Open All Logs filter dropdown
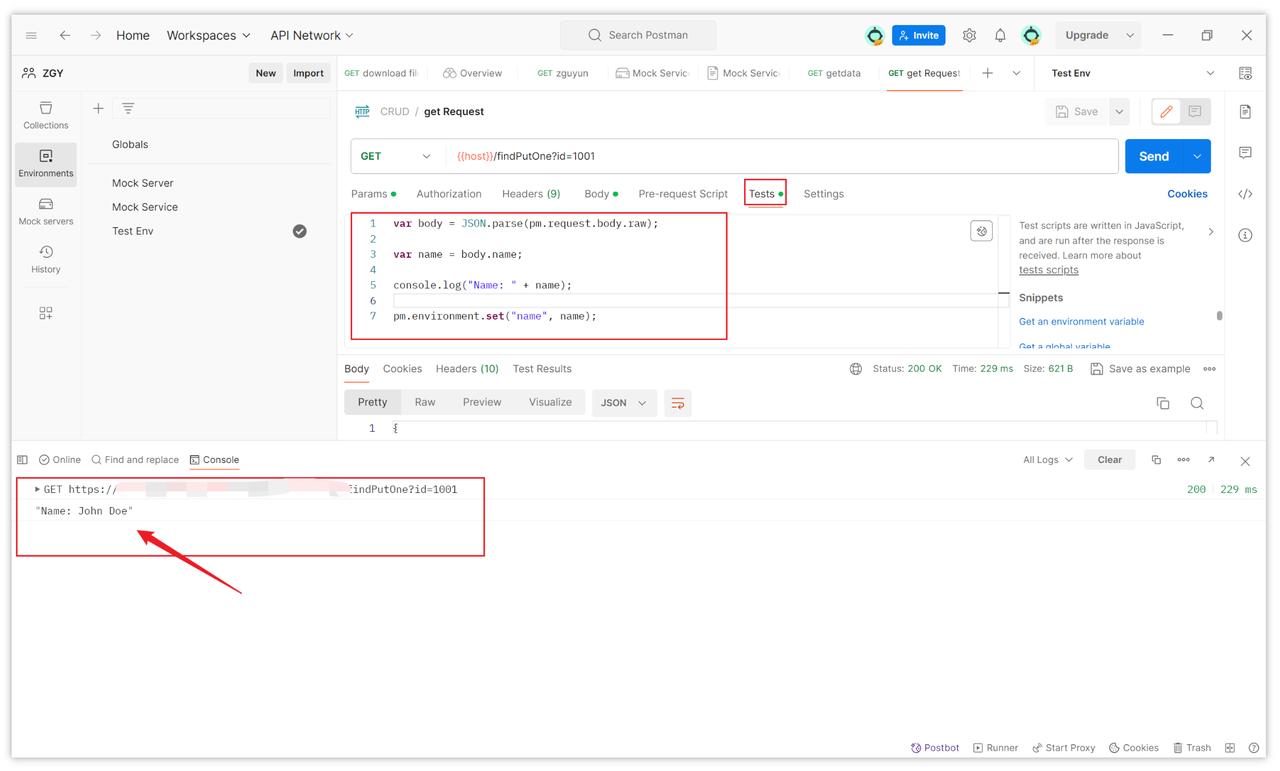Viewport: 1280px width, 771px height. (1047, 460)
